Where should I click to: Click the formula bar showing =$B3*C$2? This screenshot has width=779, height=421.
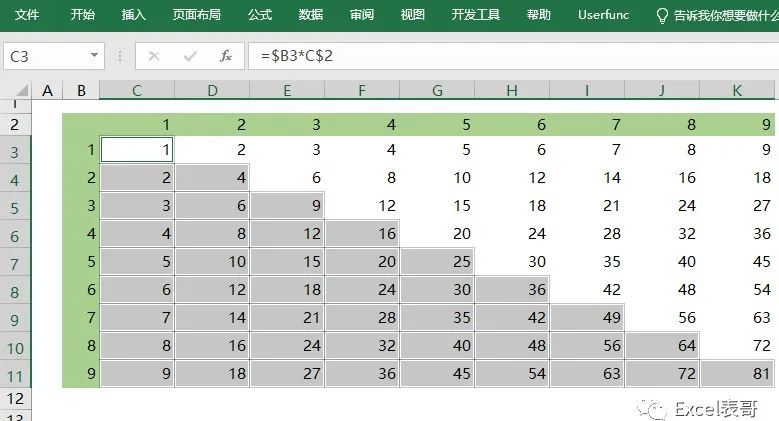click(514, 56)
